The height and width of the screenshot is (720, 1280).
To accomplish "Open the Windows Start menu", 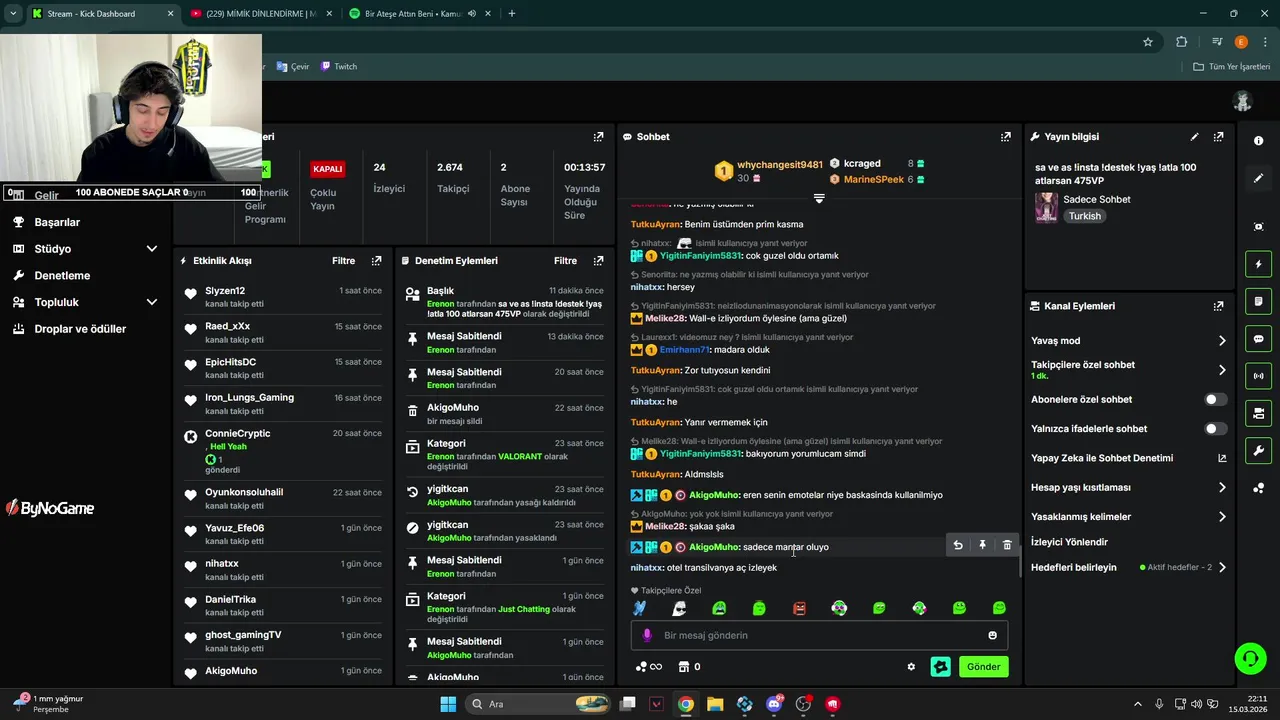I will tap(448, 704).
